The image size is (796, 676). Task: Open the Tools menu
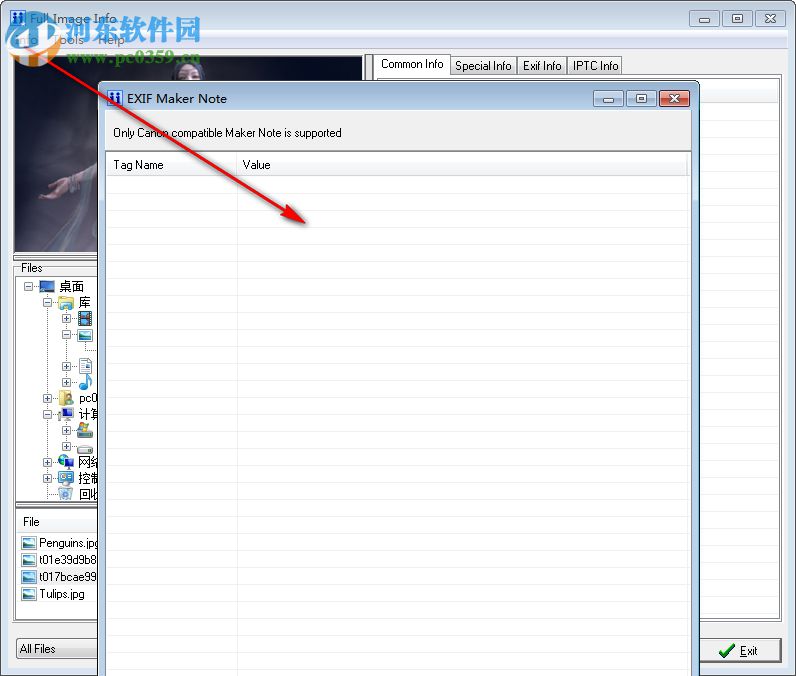click(69, 40)
